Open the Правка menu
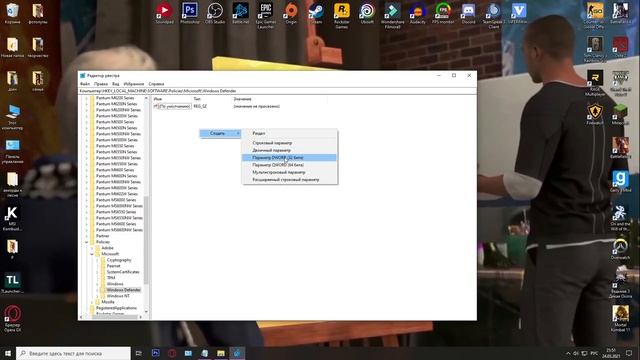This screenshot has width=640, height=360. tap(101, 84)
